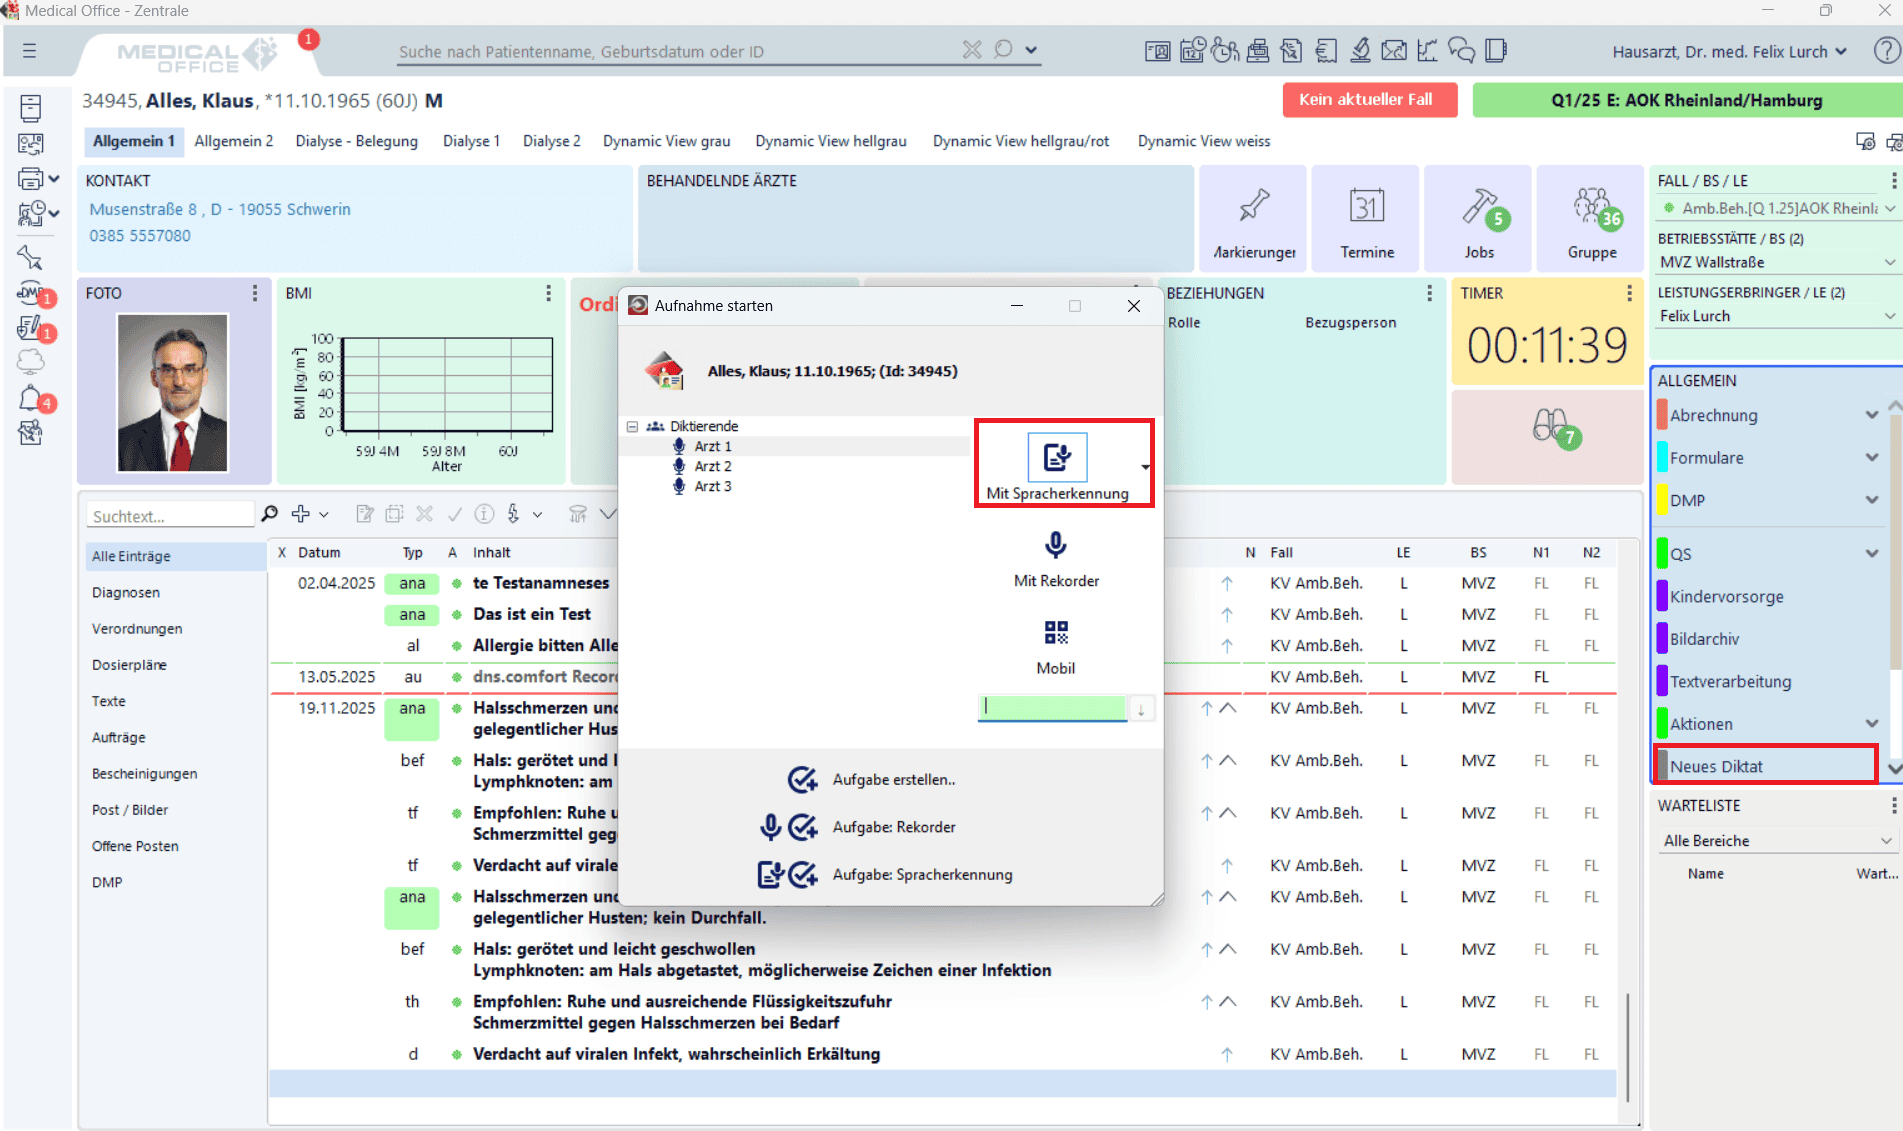This screenshot has height=1131, width=1903.
Task: Collapse the Diktierende tree node
Action: tap(632, 426)
